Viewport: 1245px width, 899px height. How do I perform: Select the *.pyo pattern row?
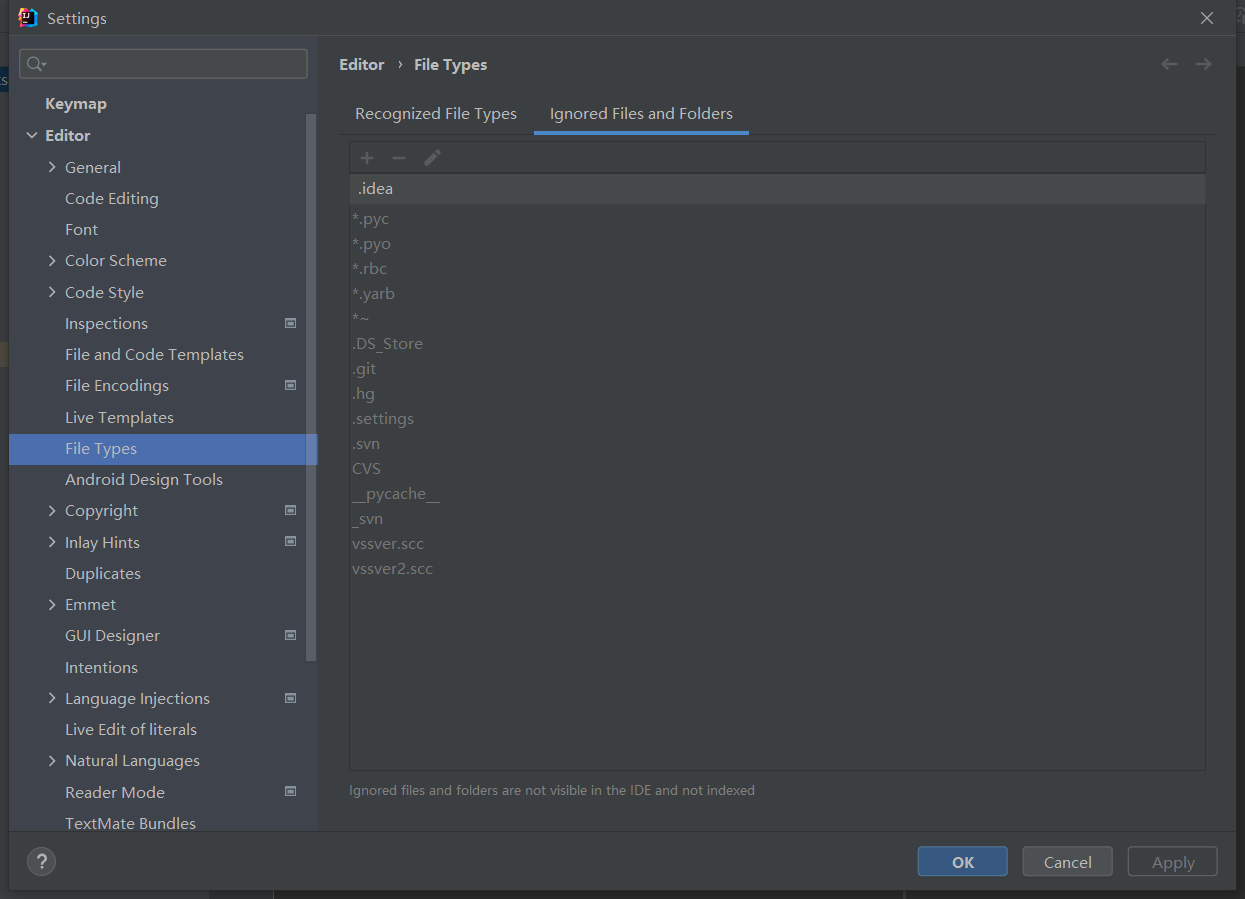[777, 244]
